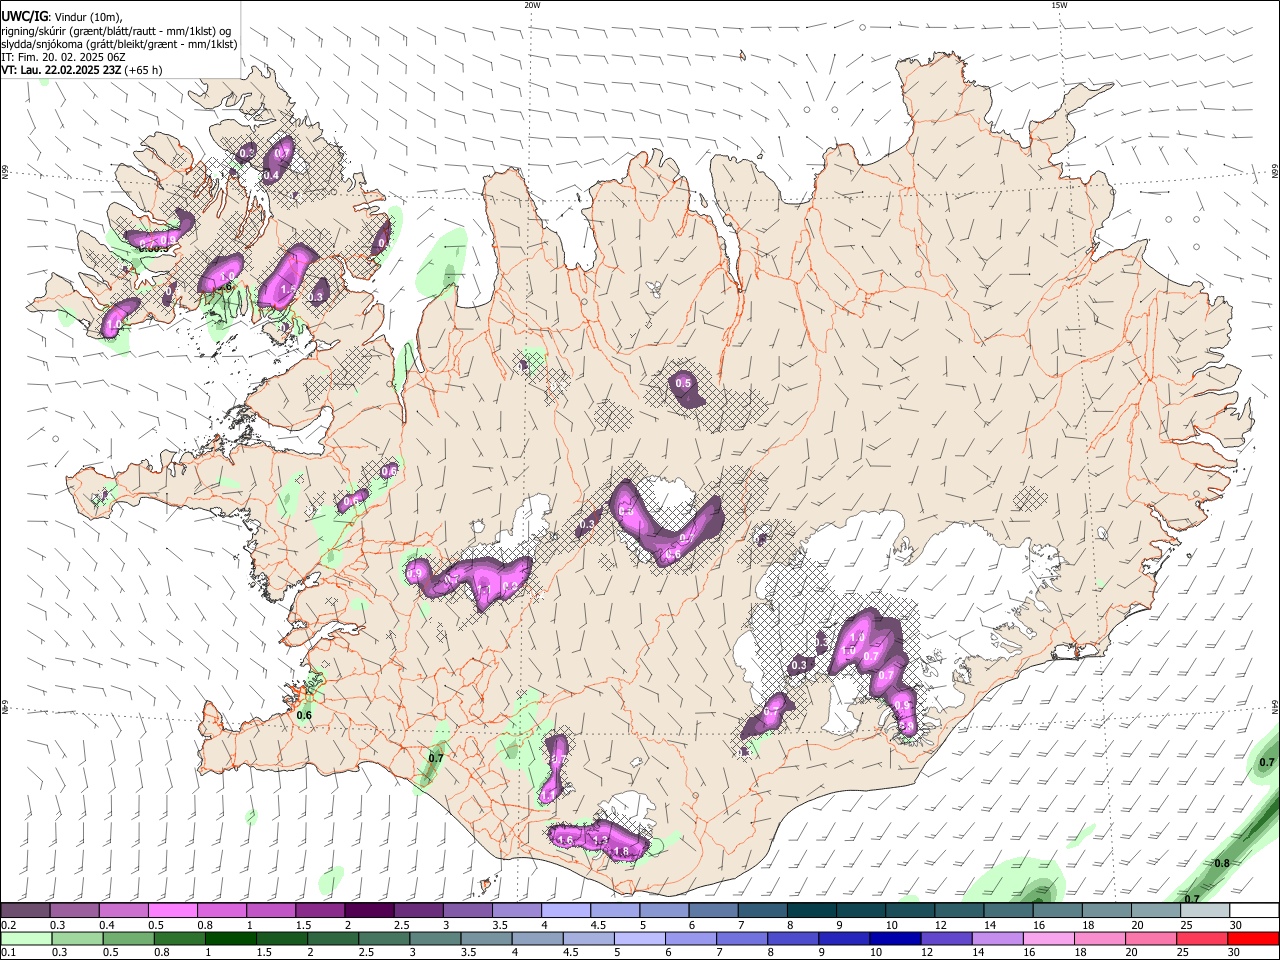Click the '1.6' value in the south coast snow blob
The image size is (1280, 960).
point(565,841)
